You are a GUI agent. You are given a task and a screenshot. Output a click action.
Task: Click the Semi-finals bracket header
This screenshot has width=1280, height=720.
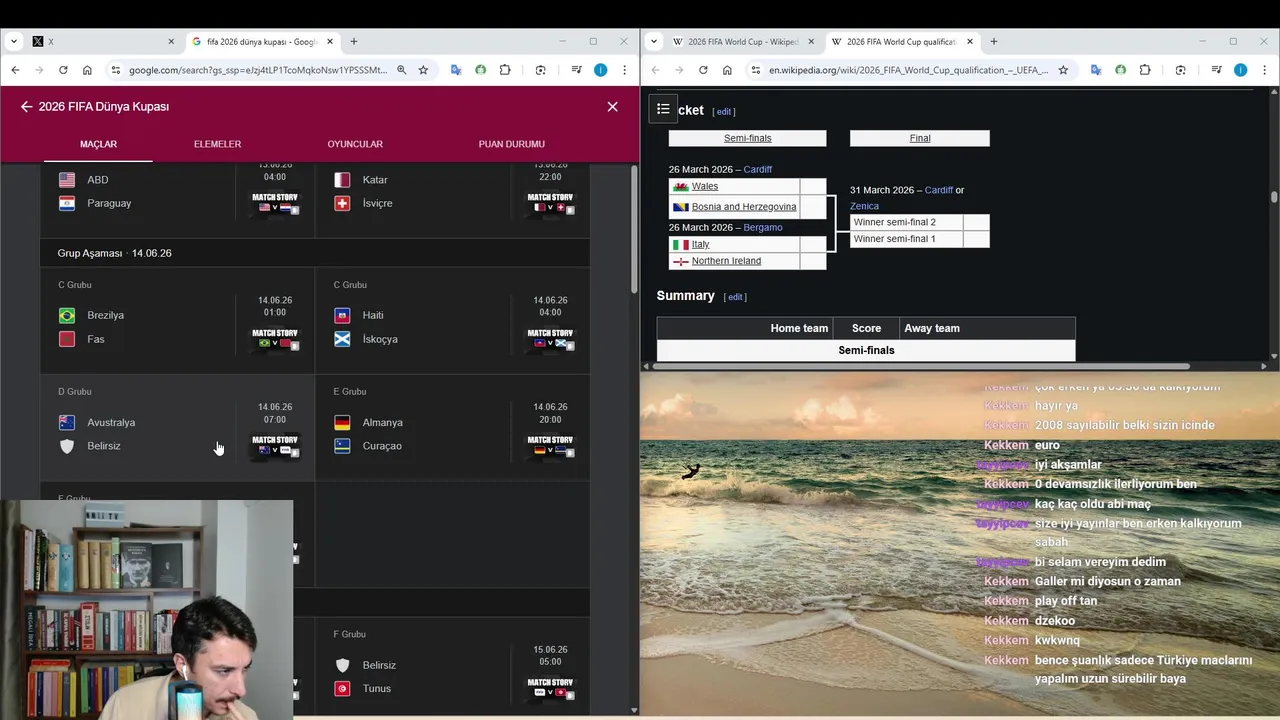(747, 138)
